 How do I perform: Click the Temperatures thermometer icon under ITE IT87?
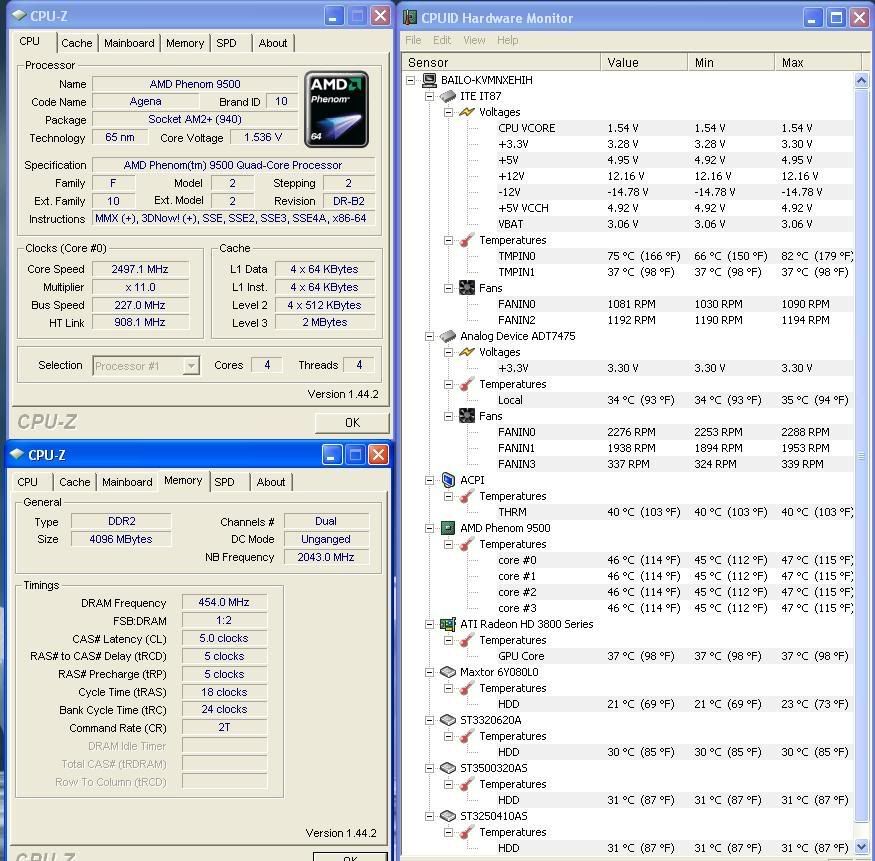467,240
